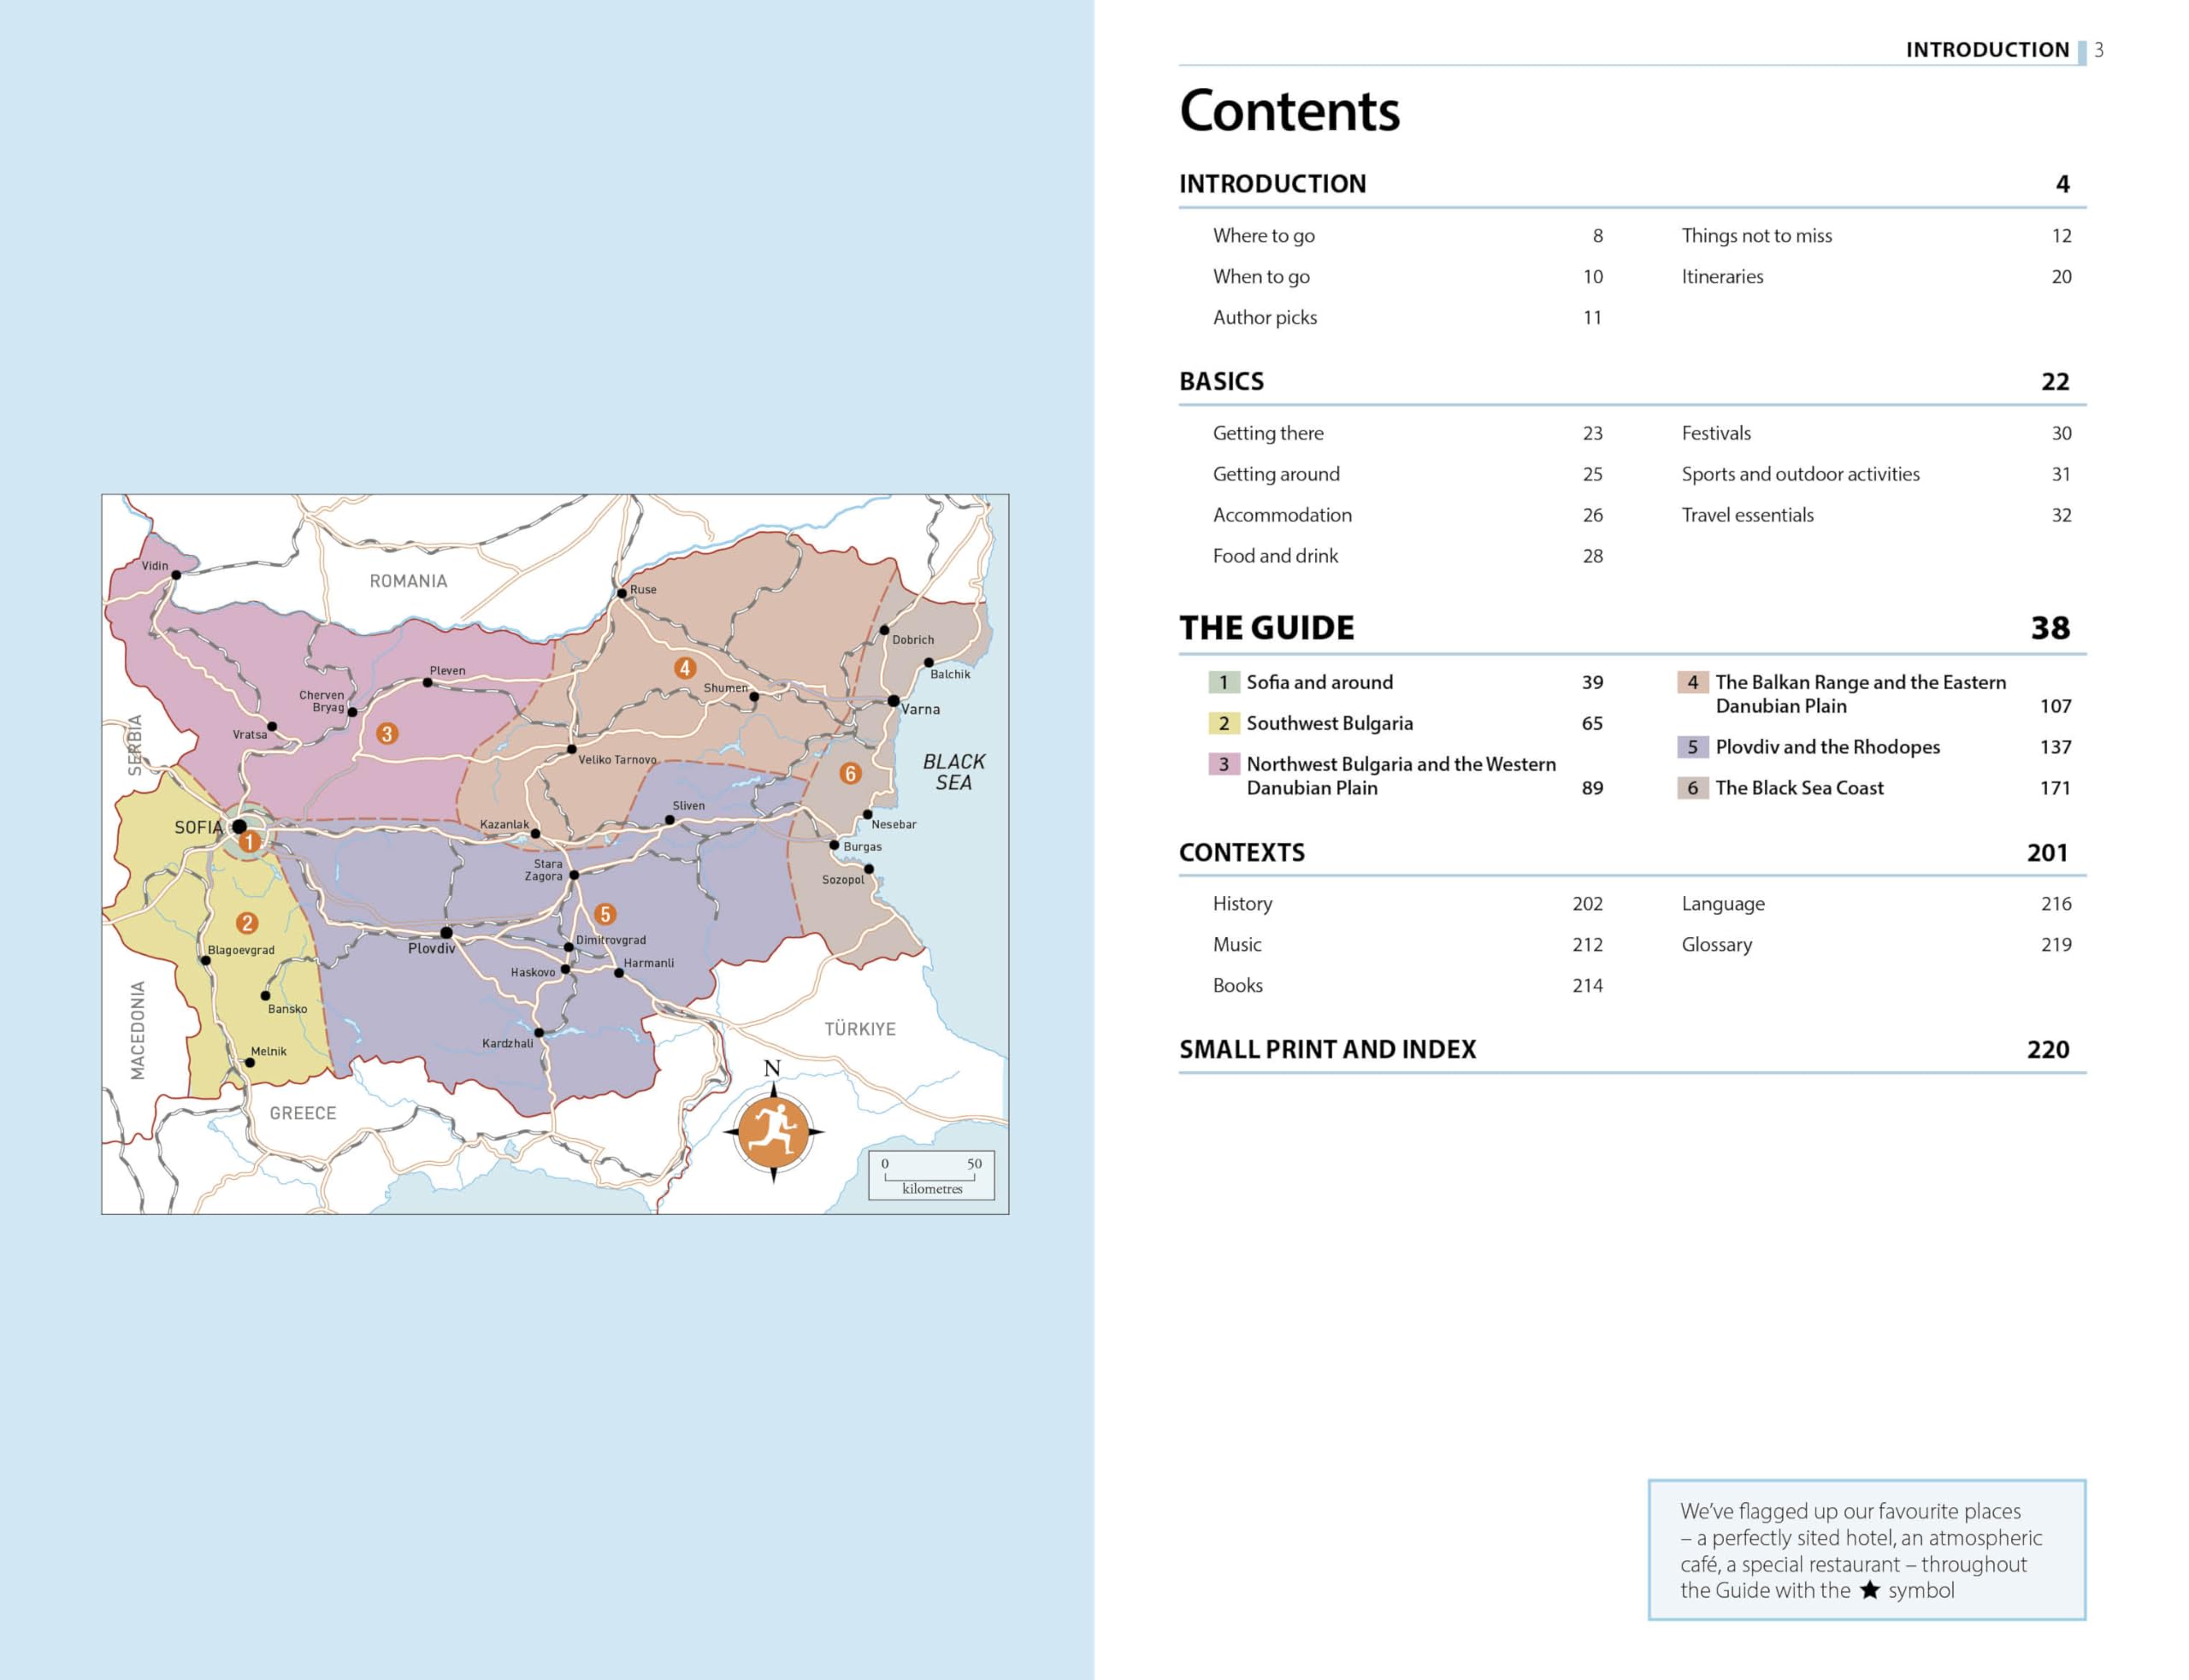Open 'Sofia and around' chapter
This screenshot has width=2189, height=1680.
click(1319, 682)
